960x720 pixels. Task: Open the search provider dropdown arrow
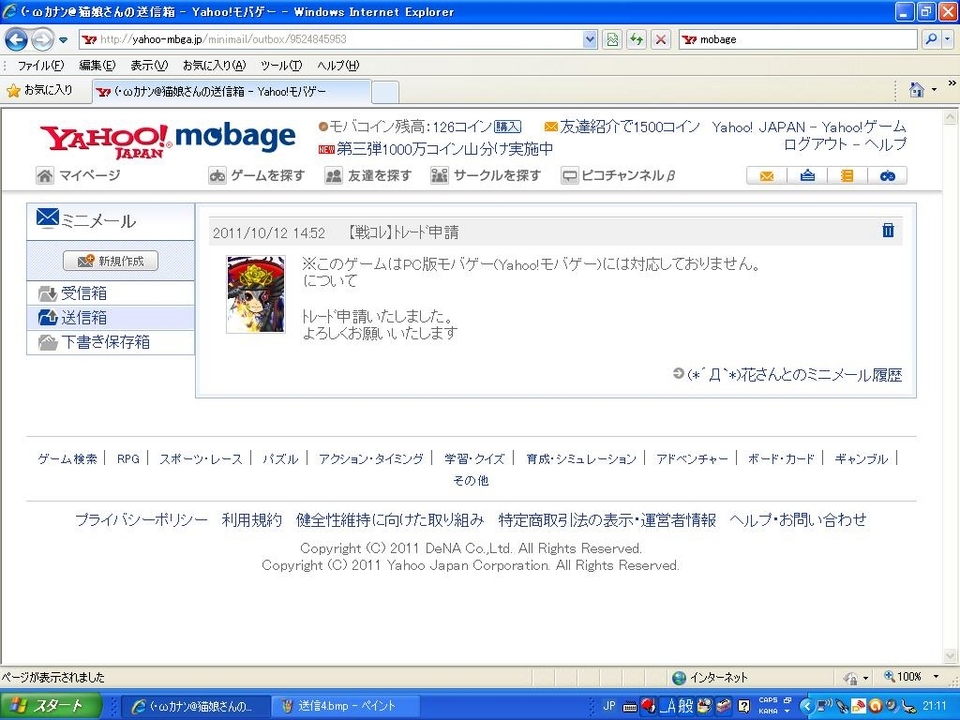tap(947, 39)
